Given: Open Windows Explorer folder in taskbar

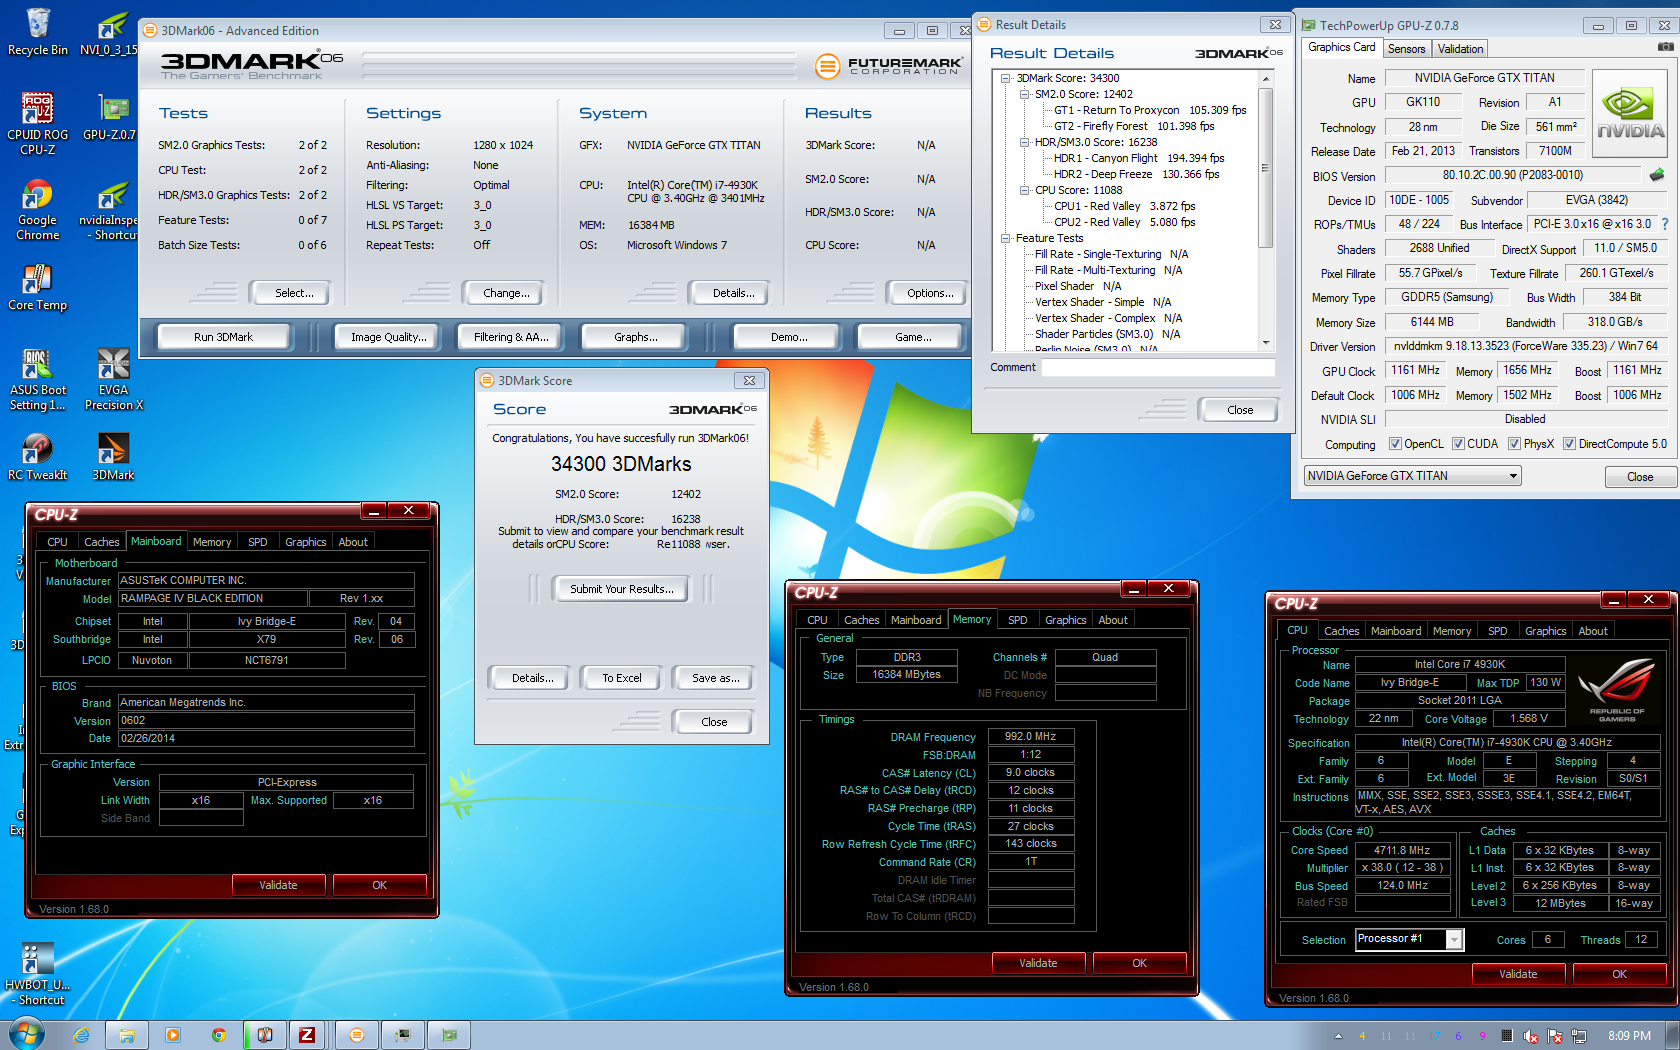Looking at the screenshot, I should point(127,1035).
